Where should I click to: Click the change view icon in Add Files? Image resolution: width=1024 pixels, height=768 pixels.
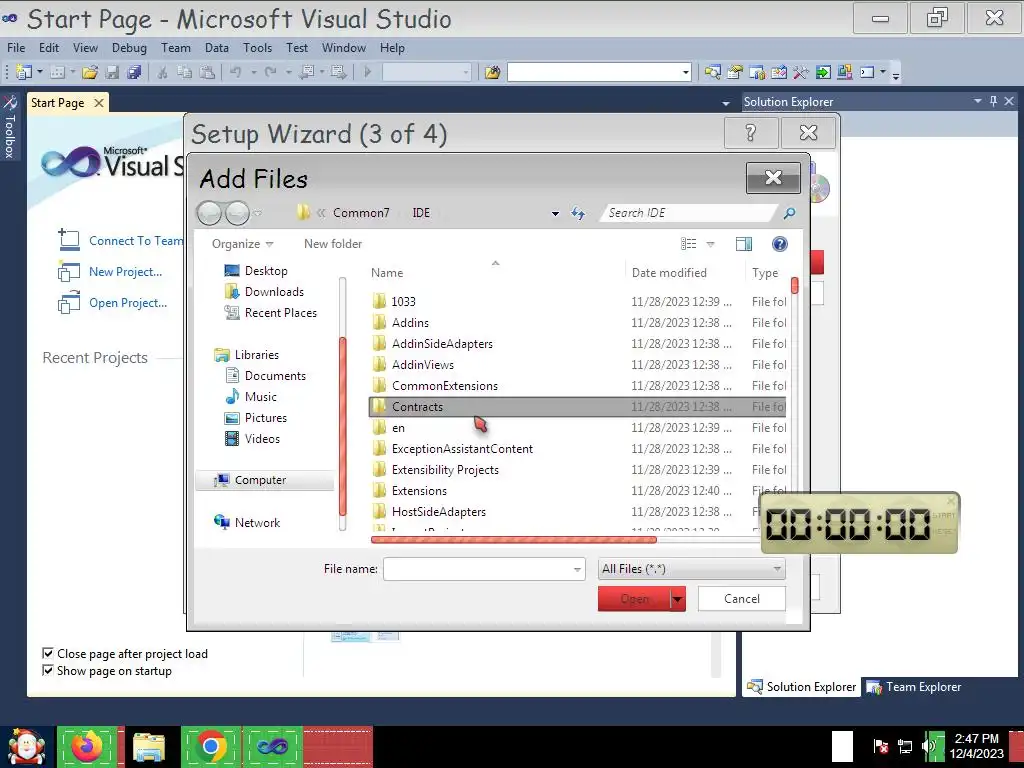pyautogui.click(x=688, y=244)
